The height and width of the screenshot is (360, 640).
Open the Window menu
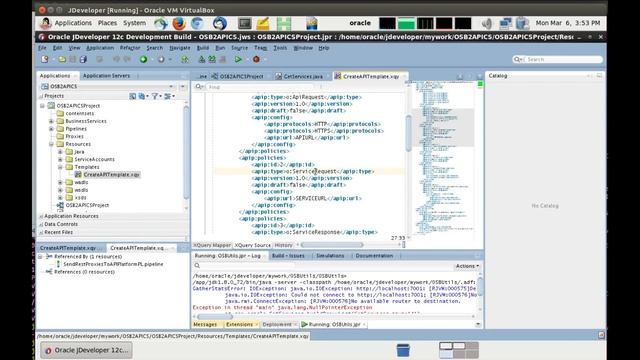pyautogui.click(x=303, y=48)
